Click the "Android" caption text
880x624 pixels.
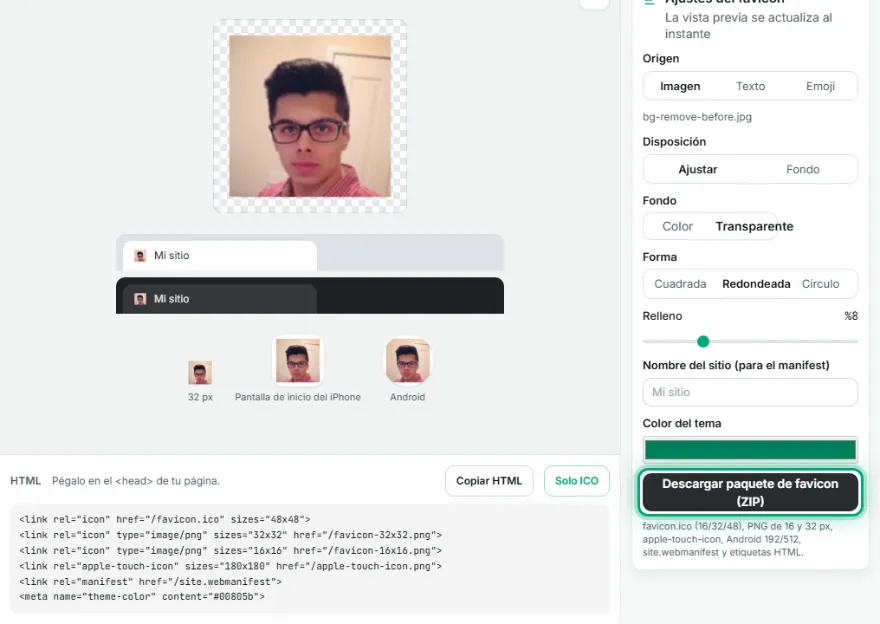click(x=407, y=397)
